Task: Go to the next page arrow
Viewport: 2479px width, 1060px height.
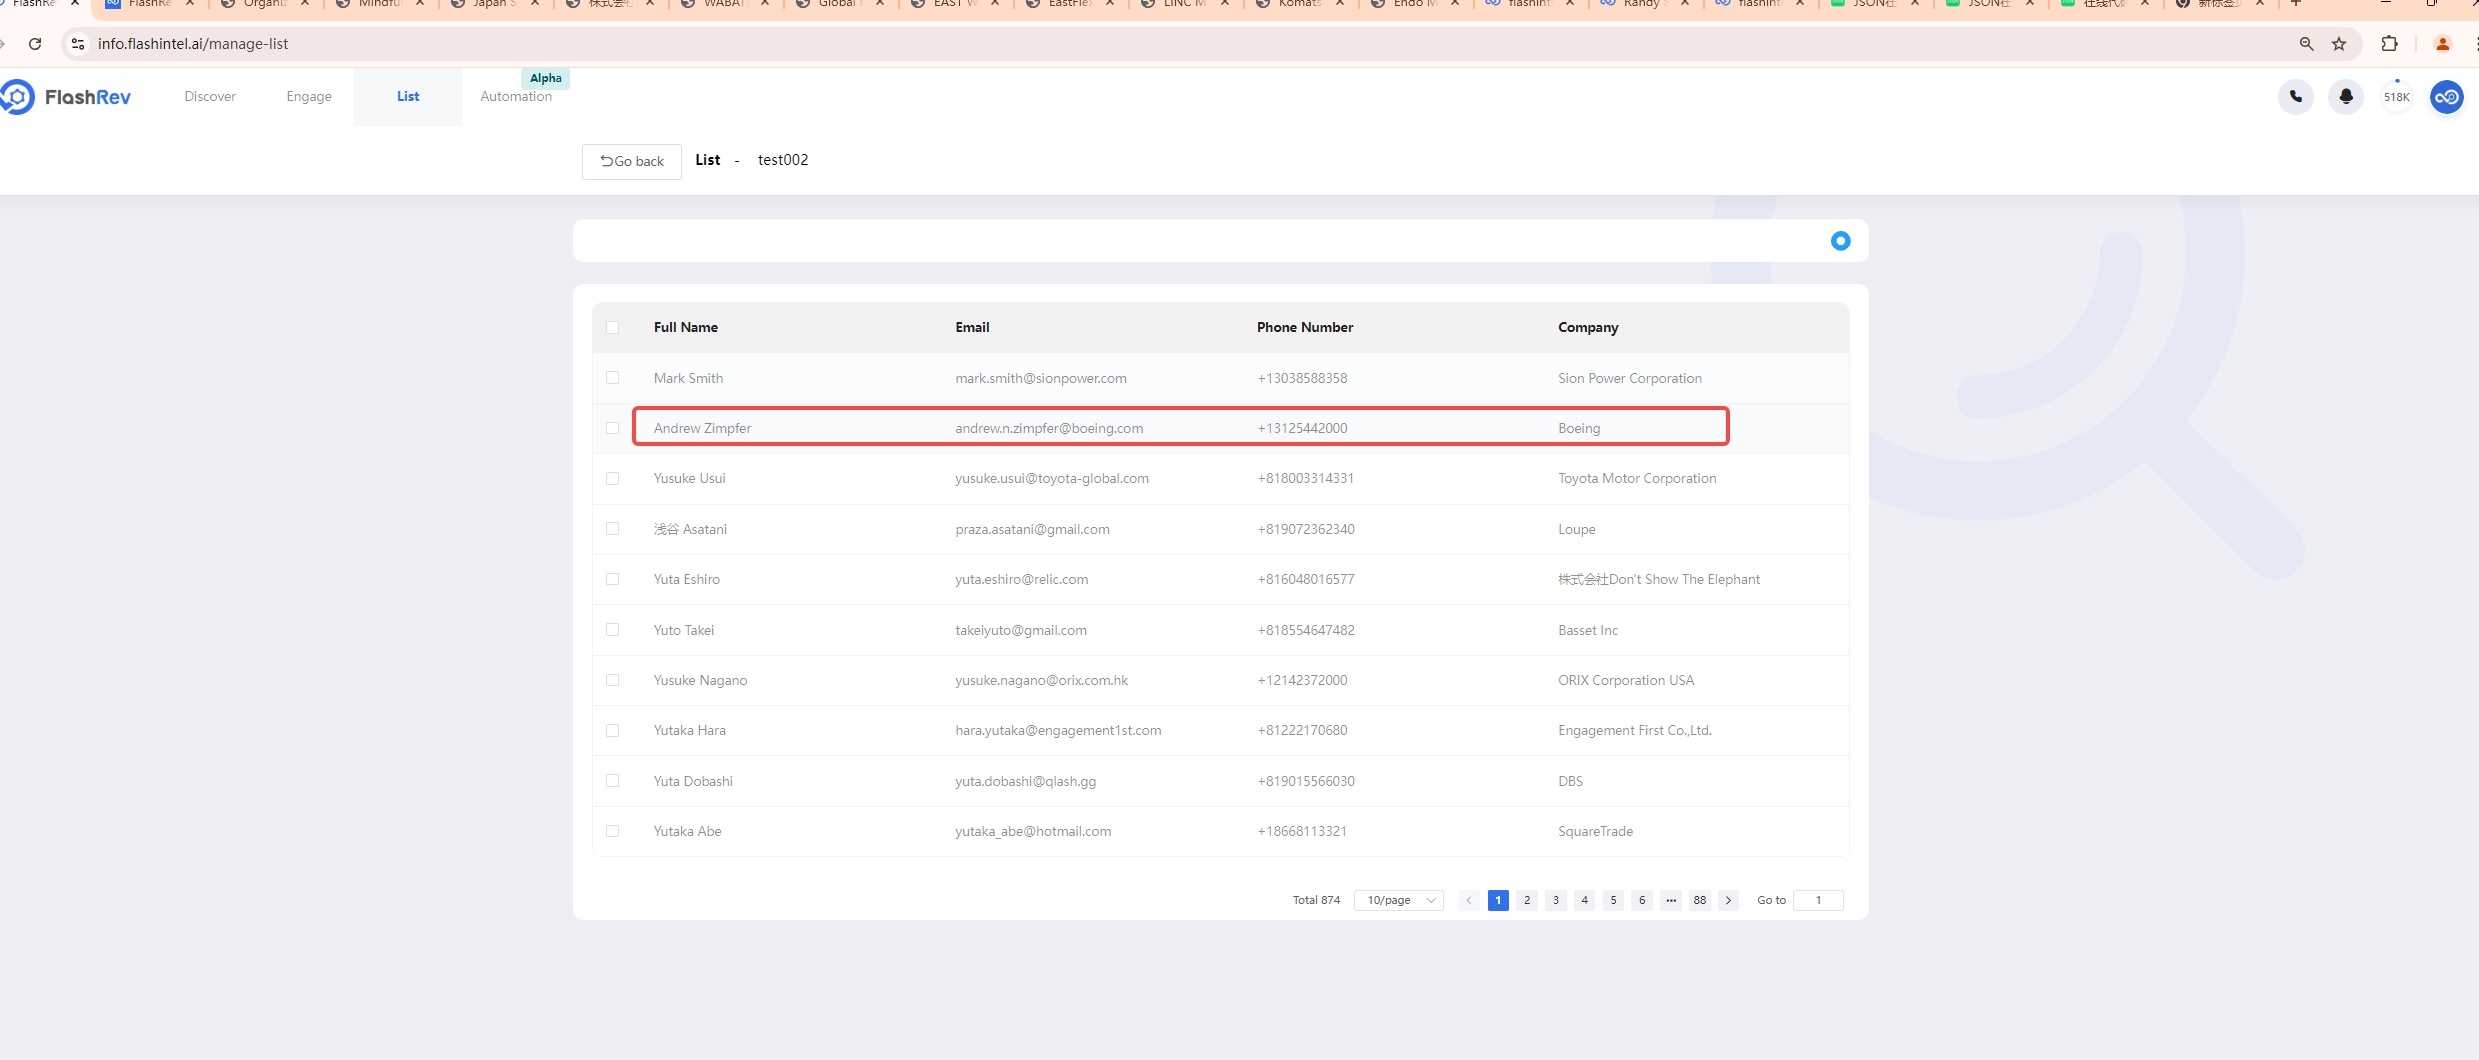Action: point(1728,900)
